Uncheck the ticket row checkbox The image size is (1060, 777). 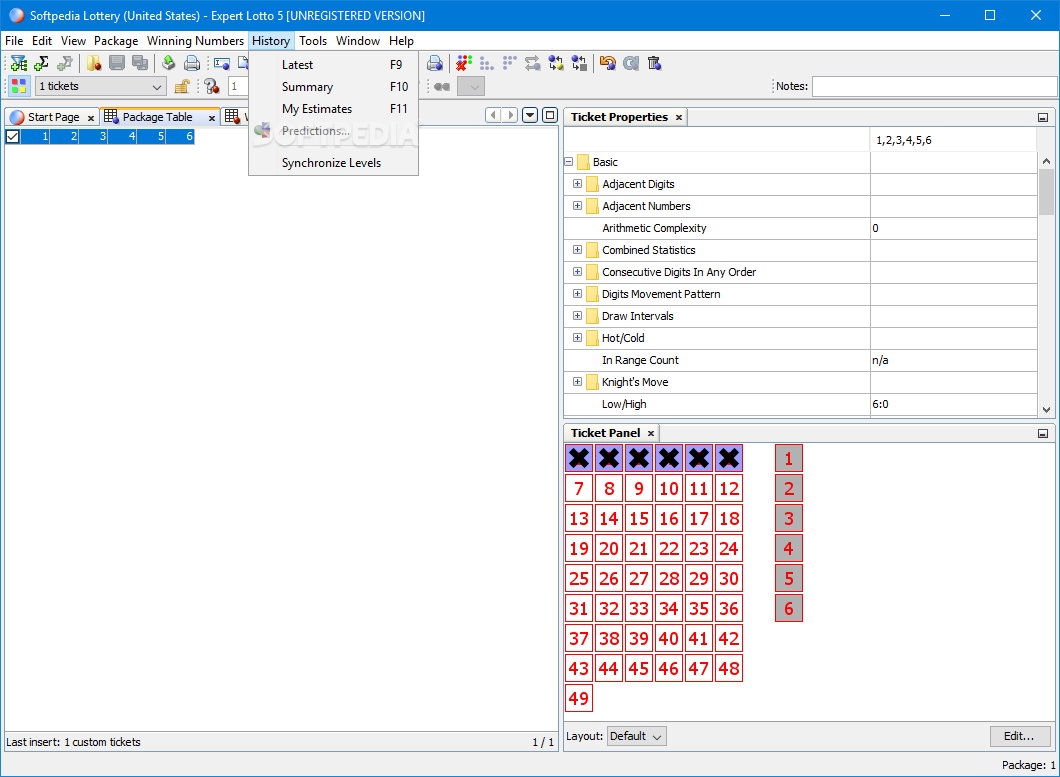click(x=12, y=137)
